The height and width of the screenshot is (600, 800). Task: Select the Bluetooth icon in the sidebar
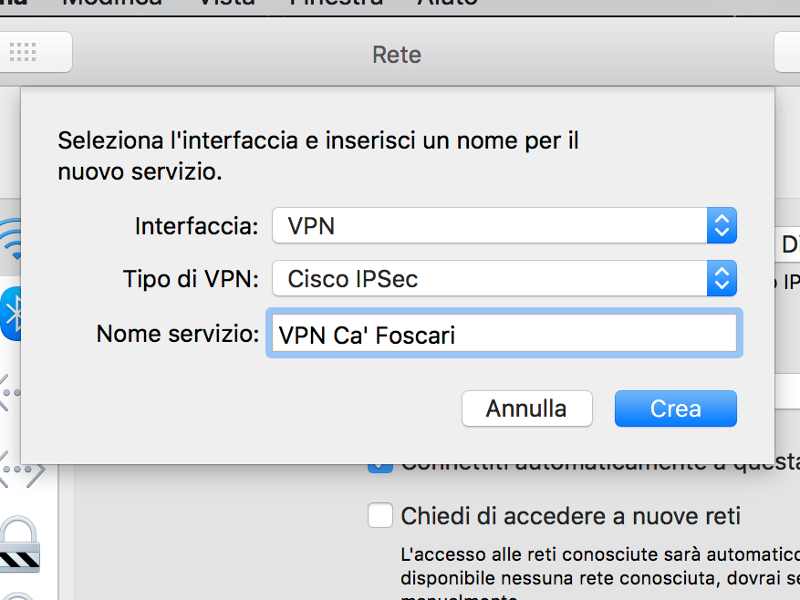(x=11, y=313)
